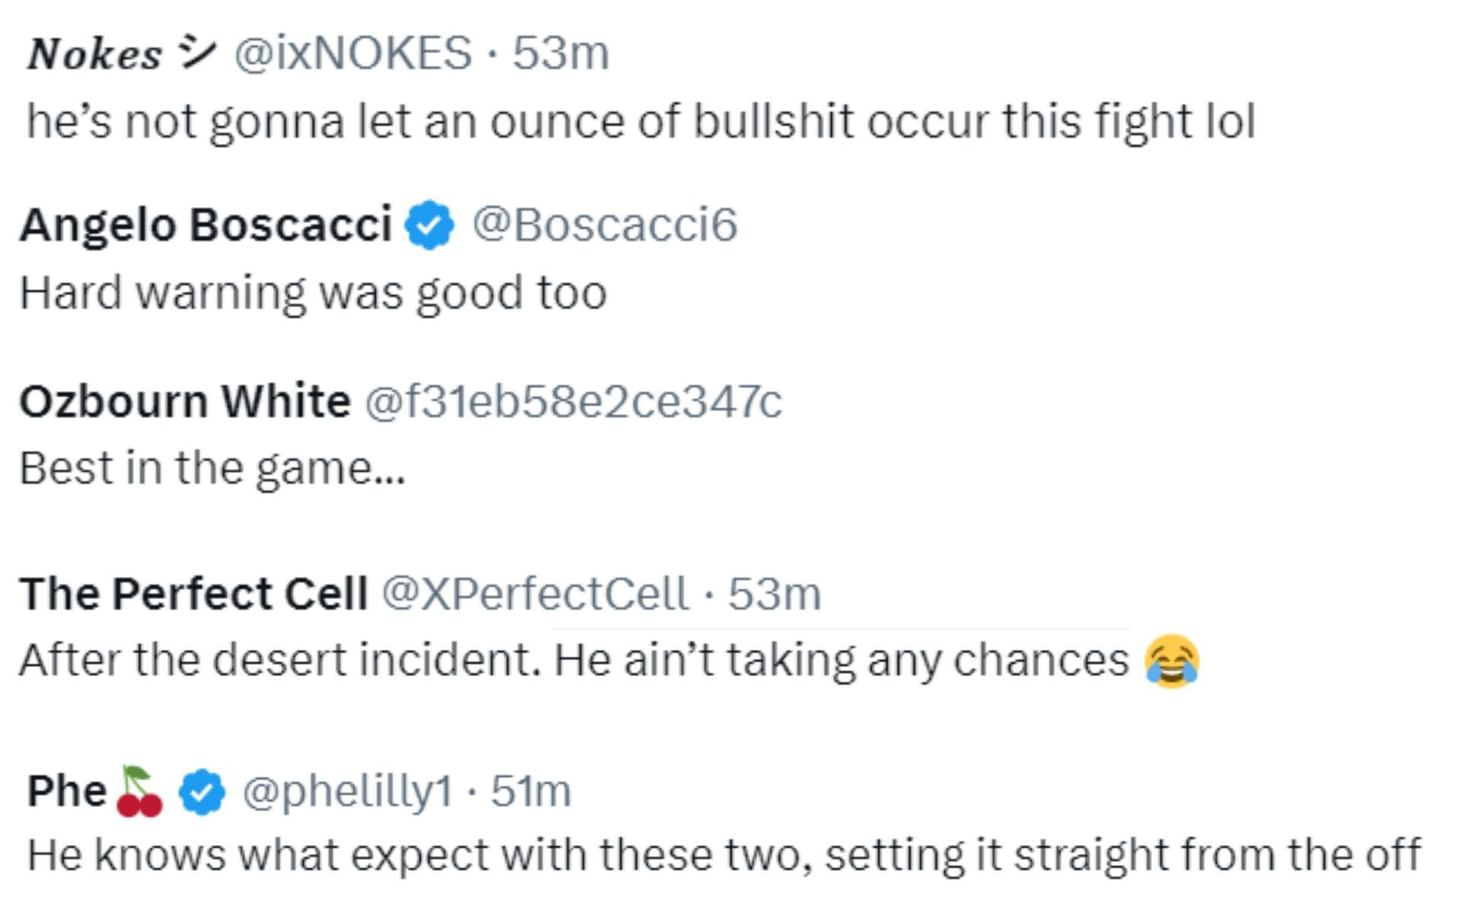Open Angelo Boscacci's display name

[206, 225]
